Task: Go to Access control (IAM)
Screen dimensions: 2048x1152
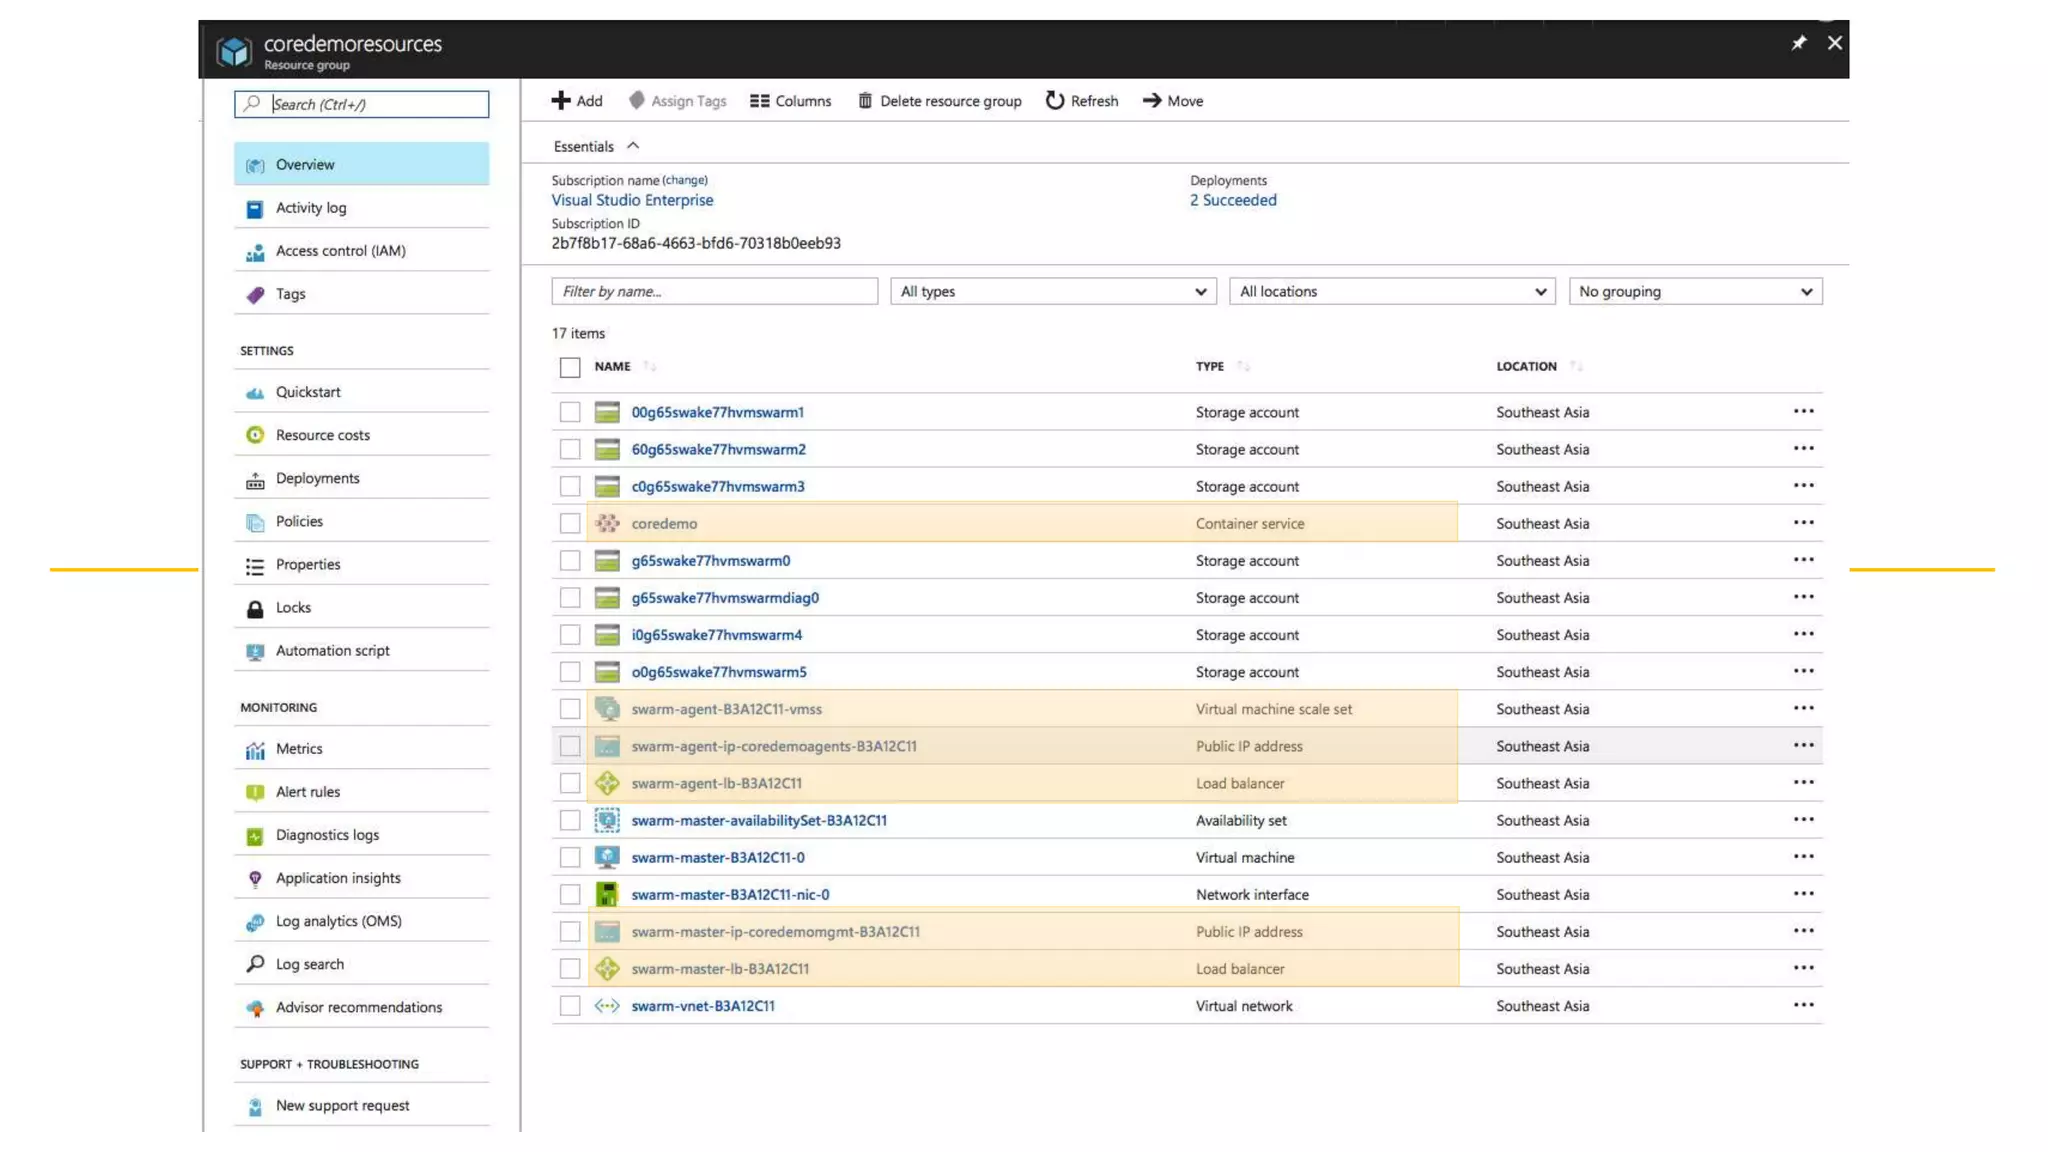Action: coord(340,251)
